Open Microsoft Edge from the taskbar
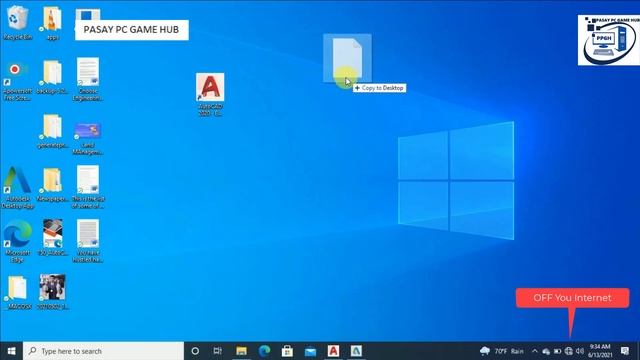 click(264, 351)
